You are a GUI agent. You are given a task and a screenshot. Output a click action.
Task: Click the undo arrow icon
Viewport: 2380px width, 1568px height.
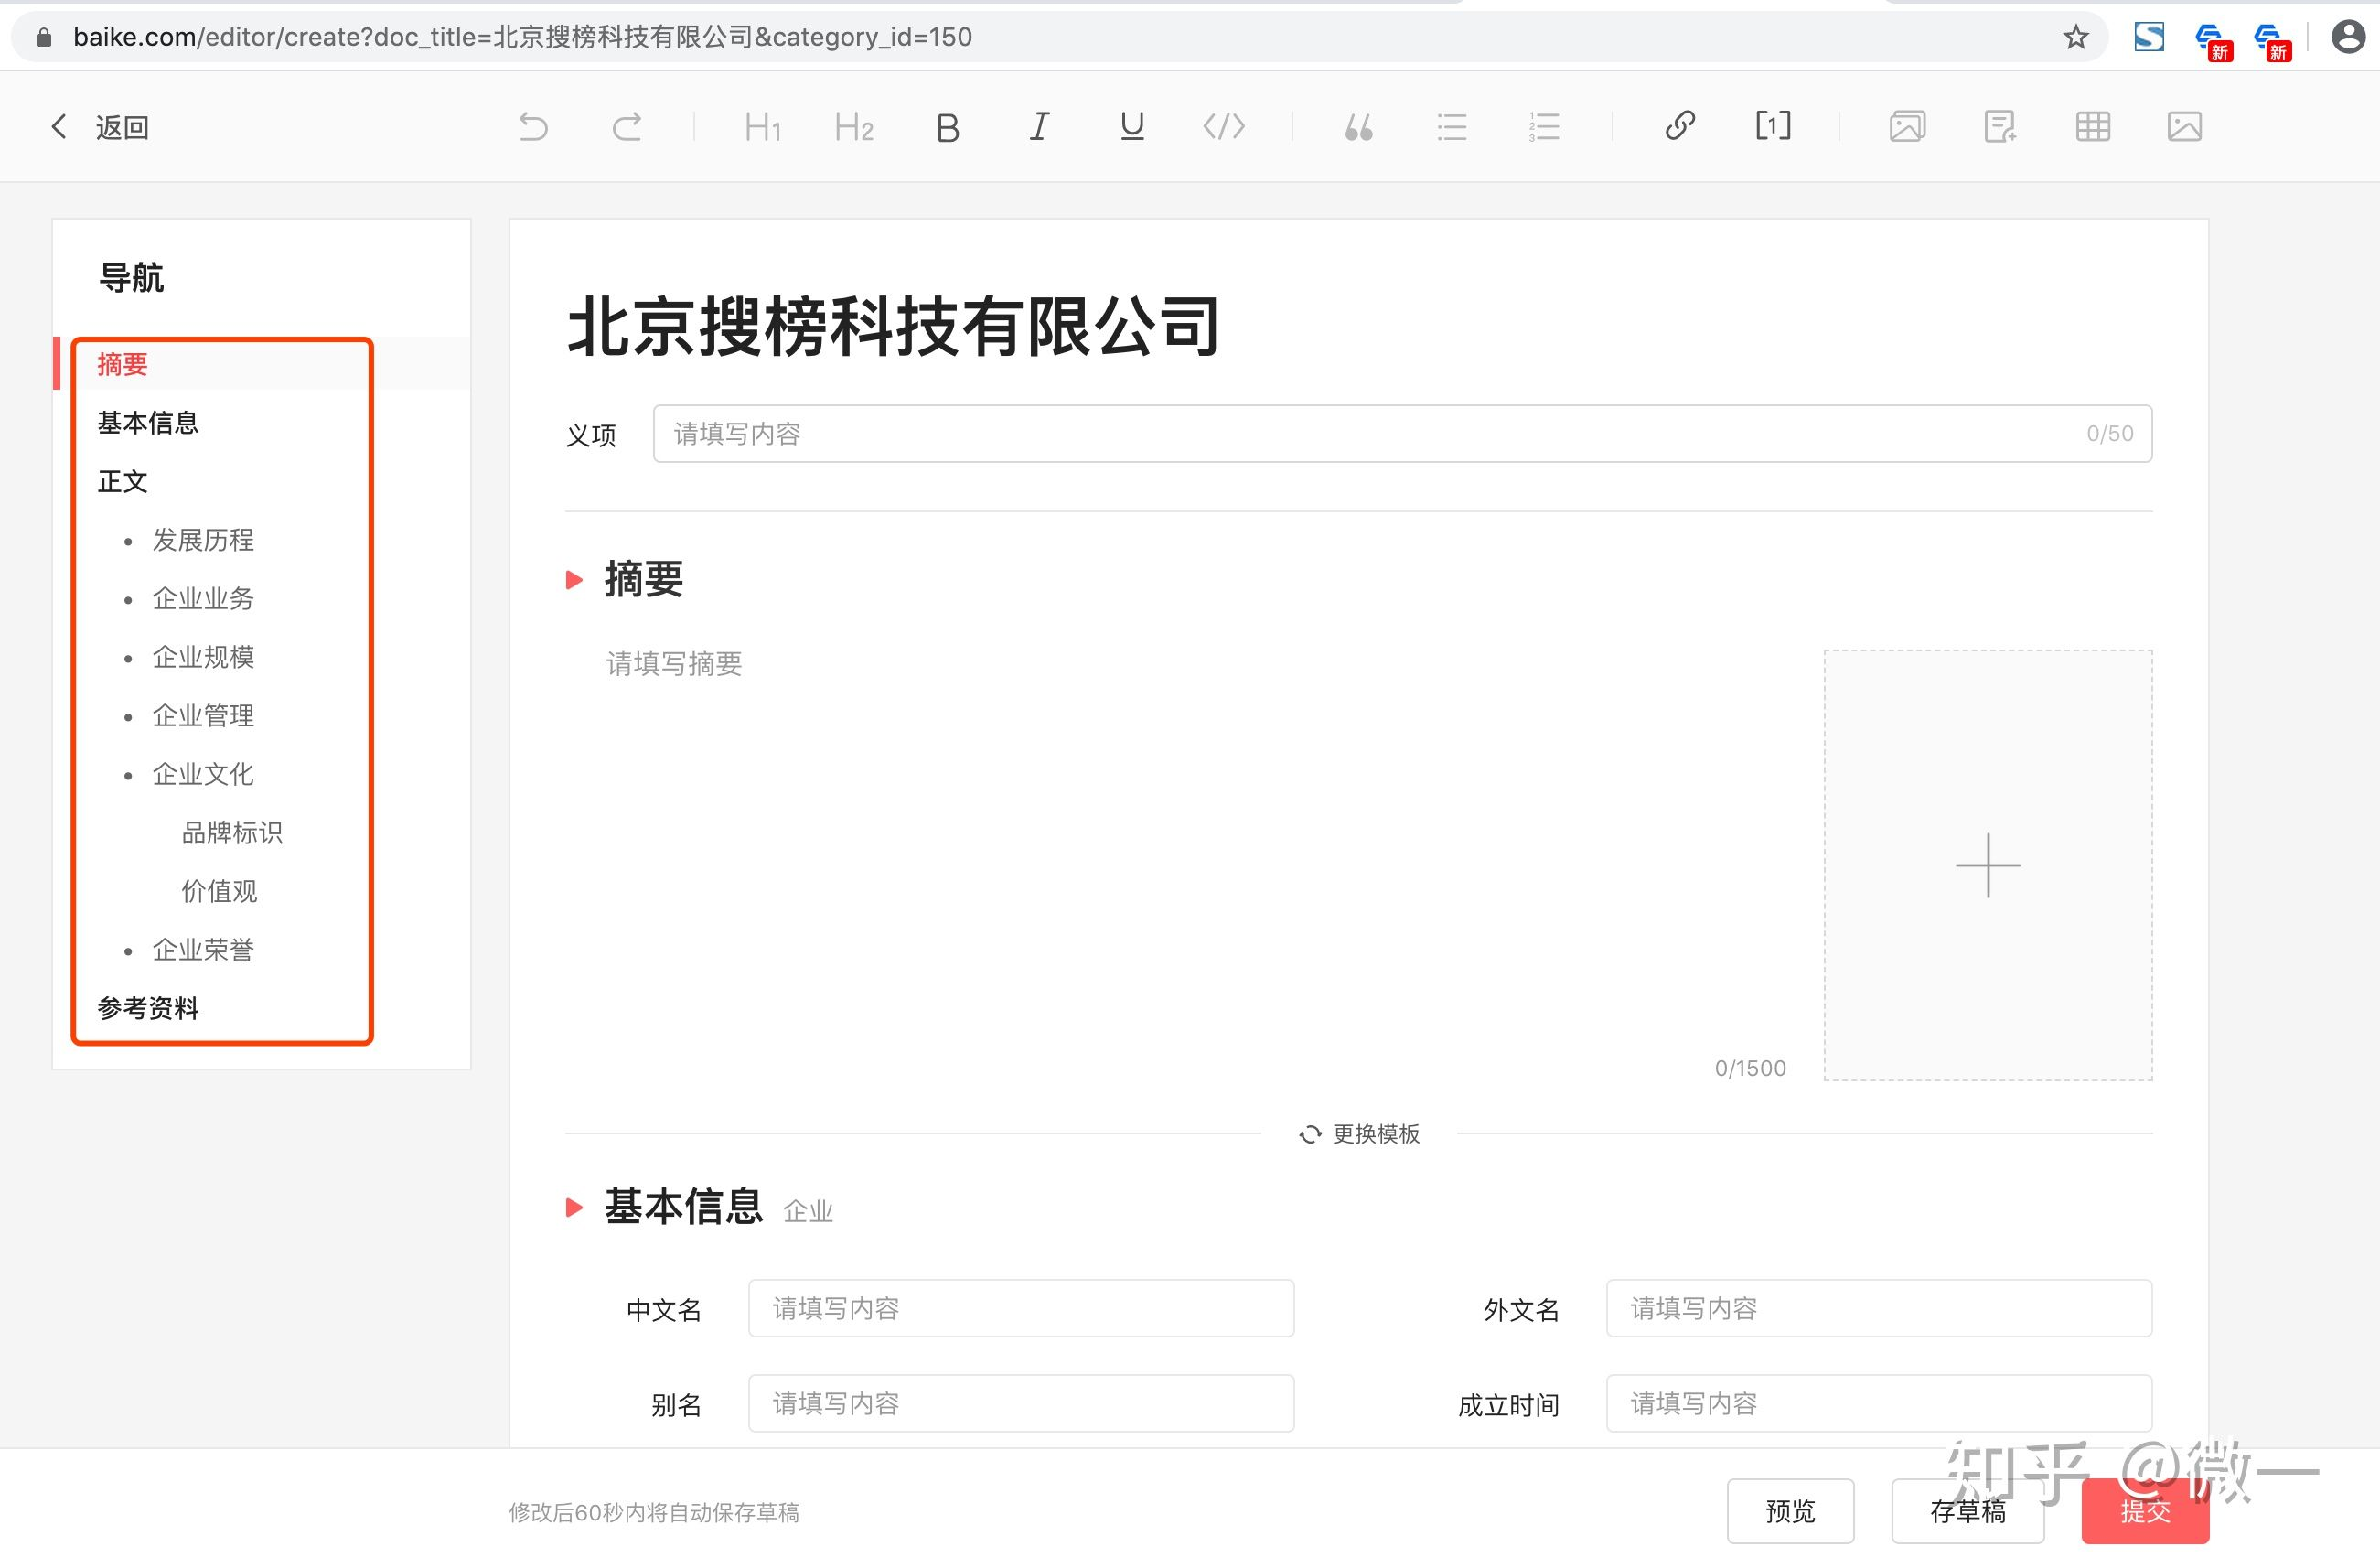533,127
